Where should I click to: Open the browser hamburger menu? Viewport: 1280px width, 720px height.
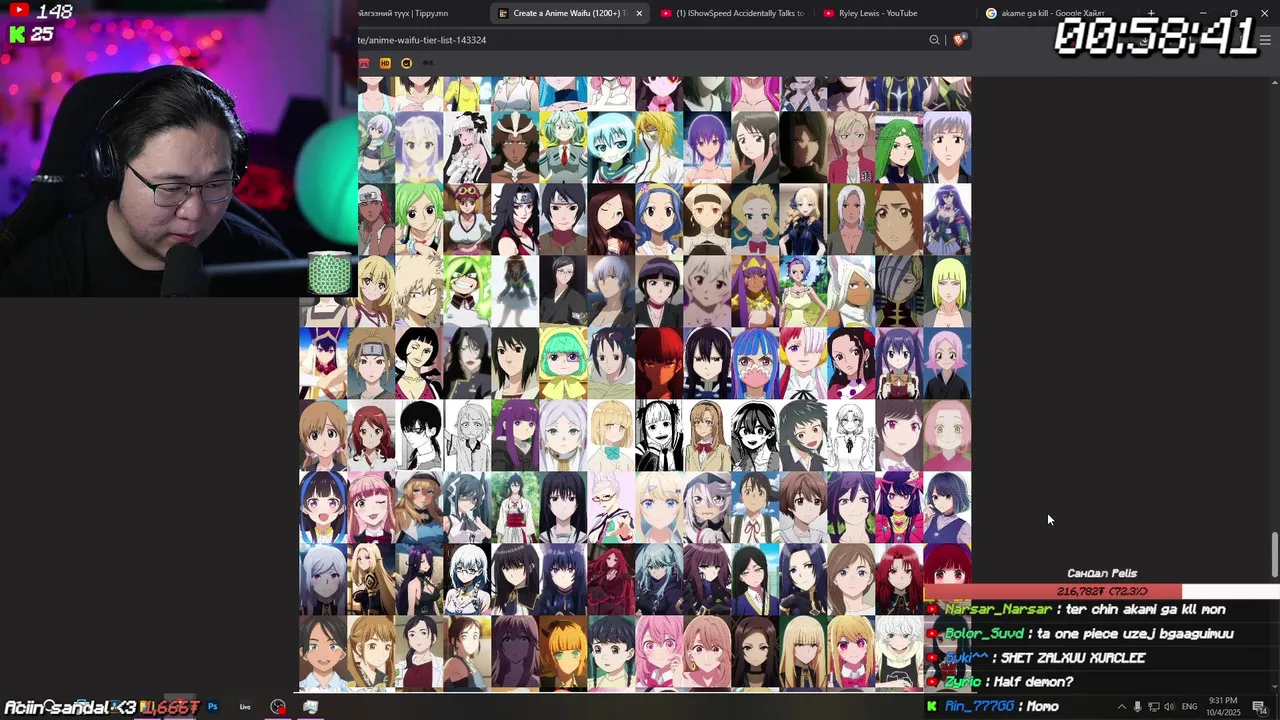click(1265, 40)
